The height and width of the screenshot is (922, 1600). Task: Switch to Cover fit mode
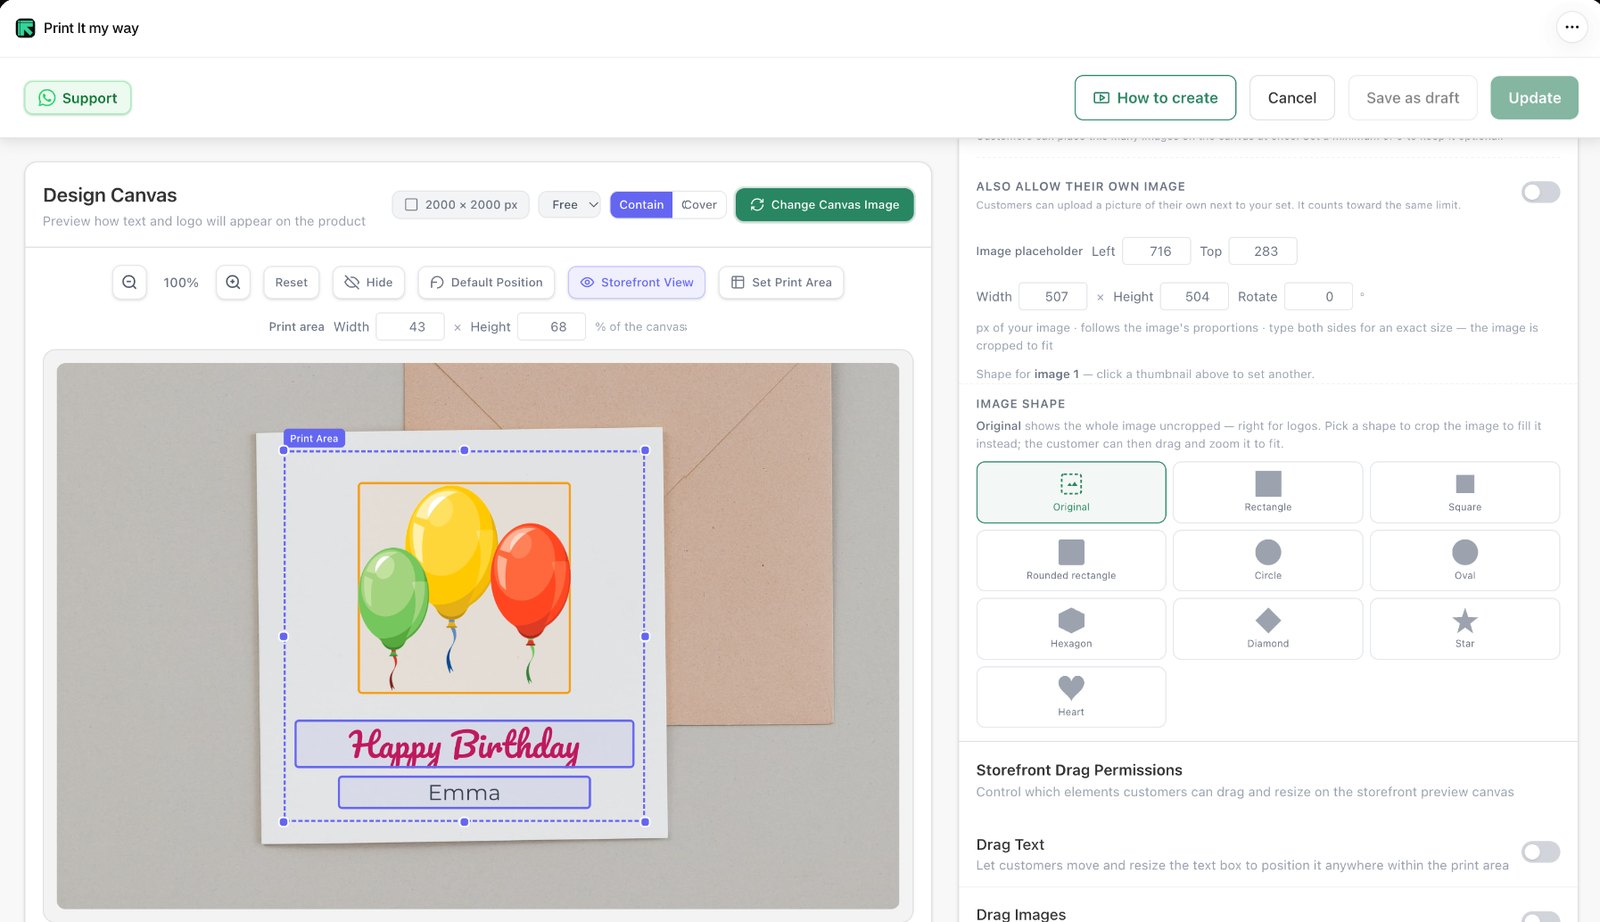coord(699,204)
